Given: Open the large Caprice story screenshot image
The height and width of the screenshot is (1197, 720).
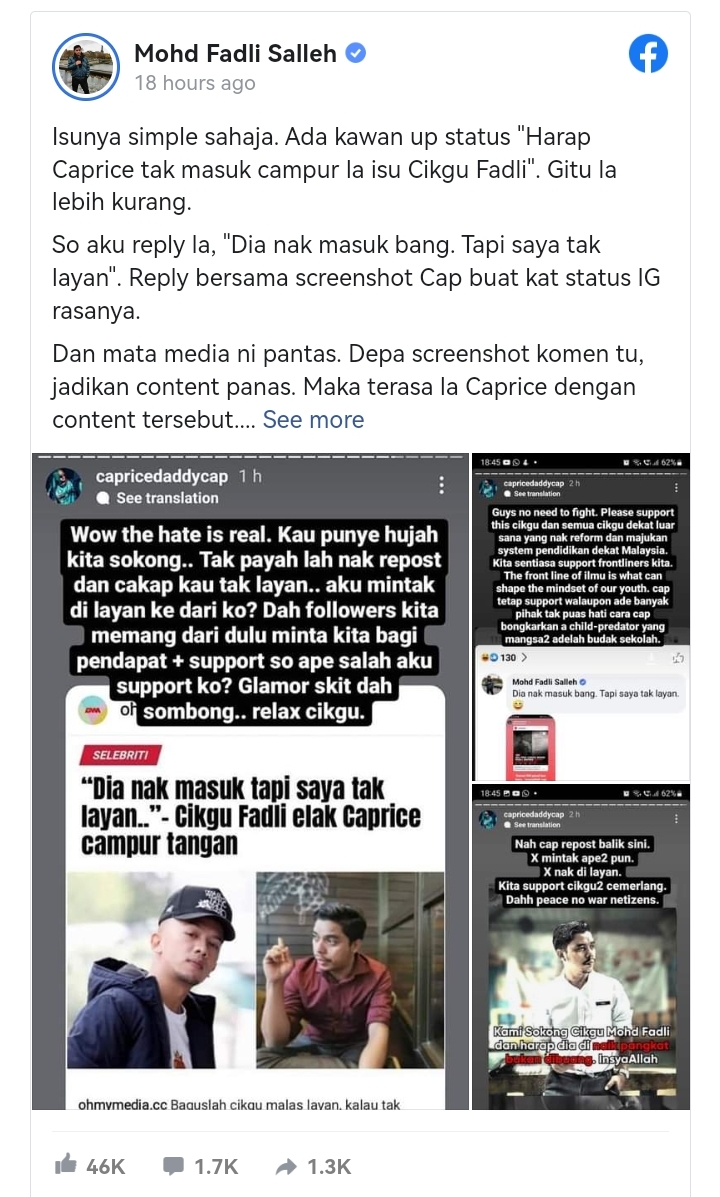Looking at the screenshot, I should tap(250, 781).
